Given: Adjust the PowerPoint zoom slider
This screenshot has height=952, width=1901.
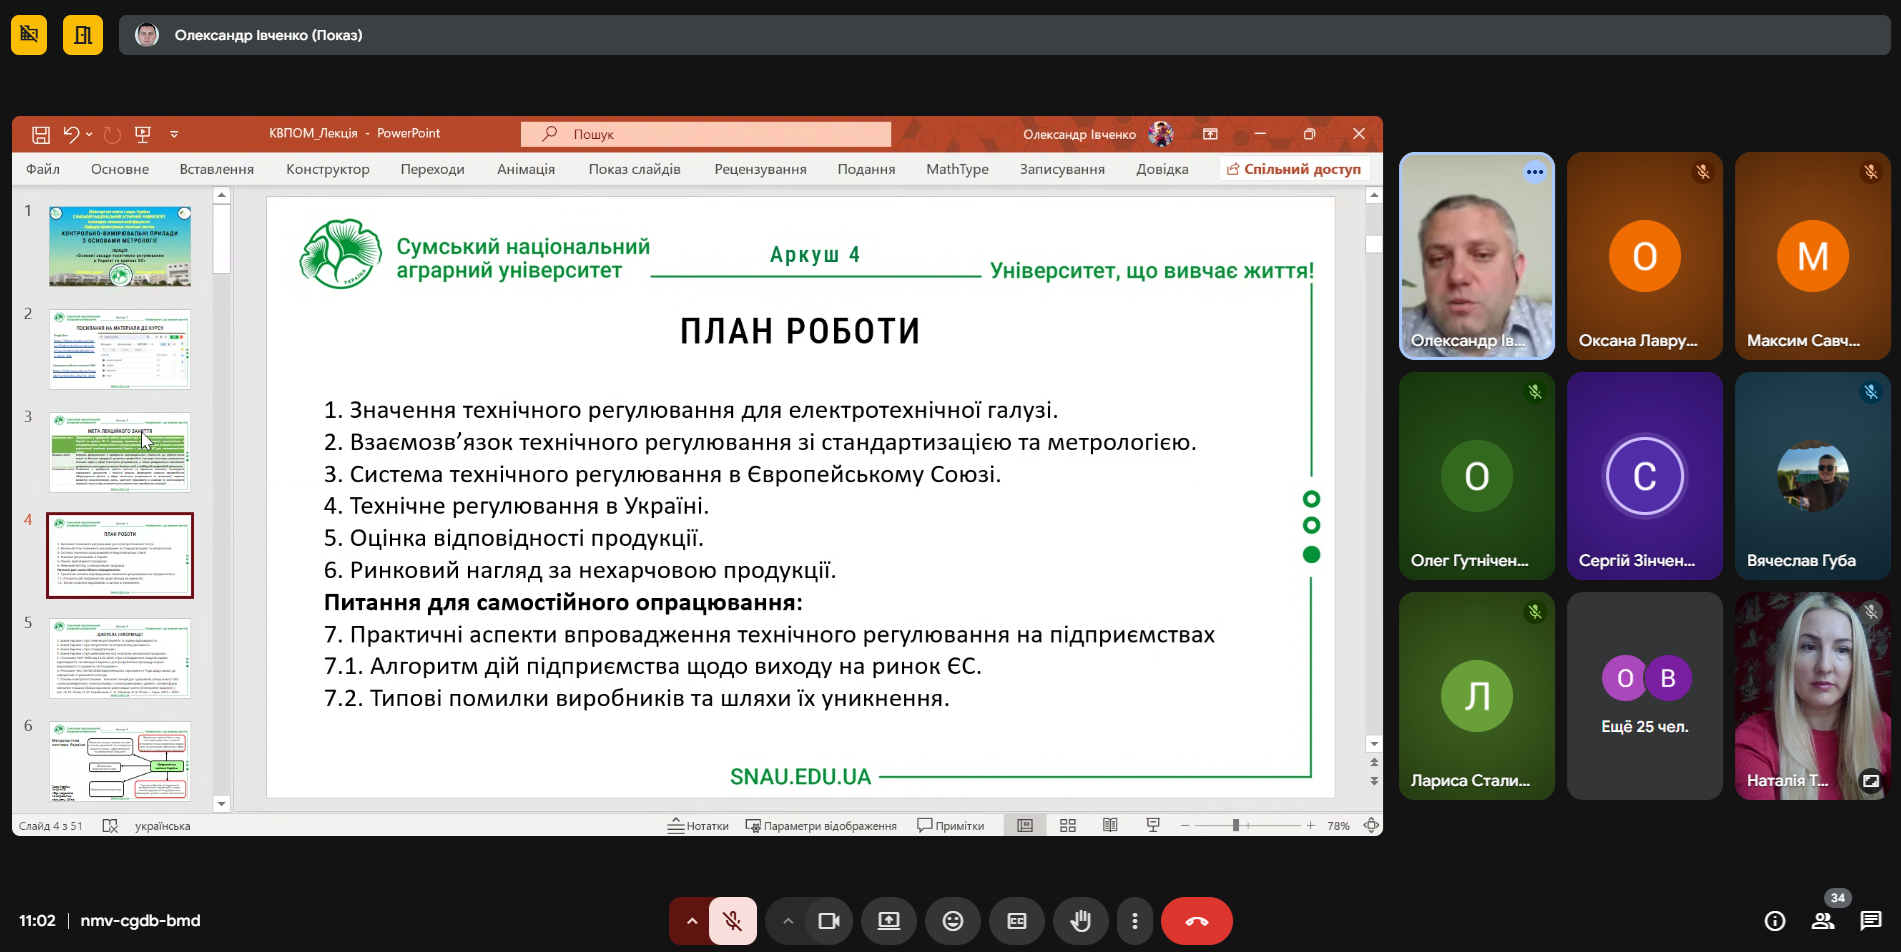Looking at the screenshot, I should pyautogui.click(x=1236, y=825).
